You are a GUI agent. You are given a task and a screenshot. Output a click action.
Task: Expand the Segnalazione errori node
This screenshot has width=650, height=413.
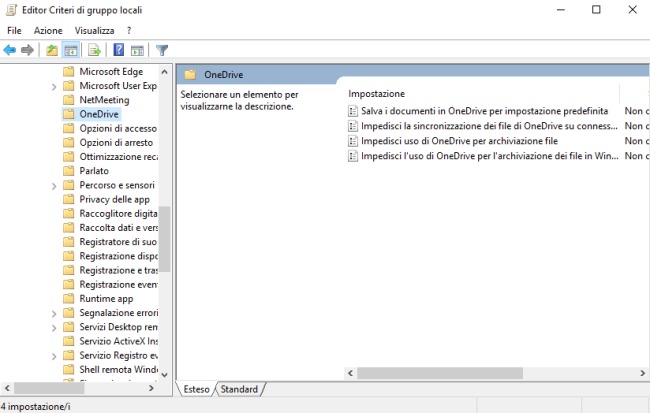(54, 313)
